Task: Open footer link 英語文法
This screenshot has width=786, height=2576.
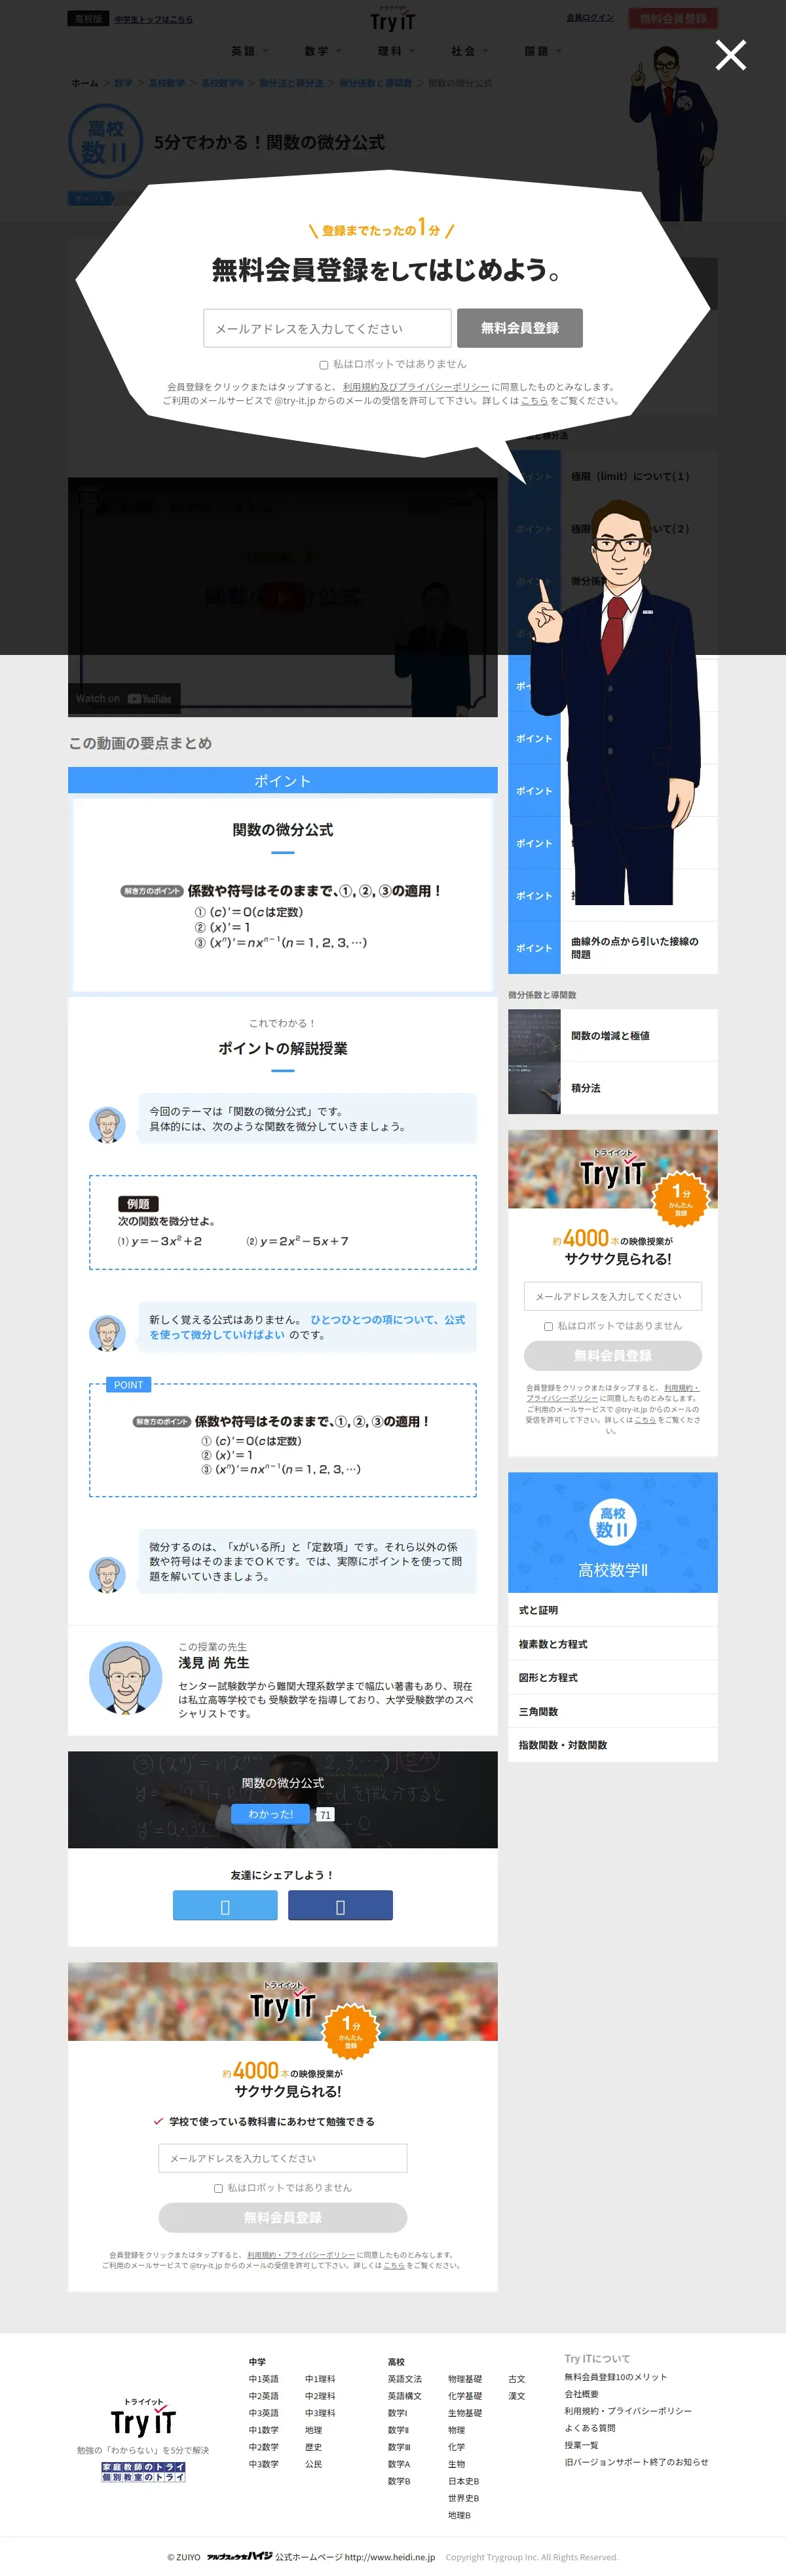Action: pos(405,2379)
